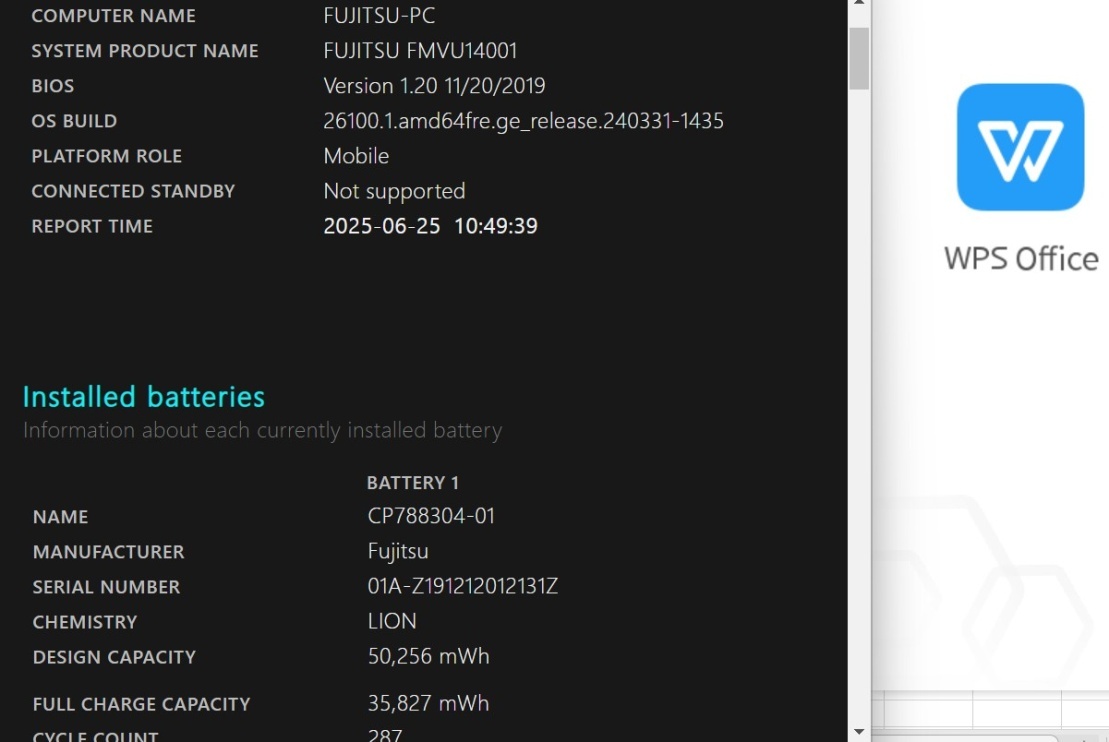Click the design capacity value 50,256 mWh
Viewport: 1109px width, 742px height.
(x=428, y=656)
